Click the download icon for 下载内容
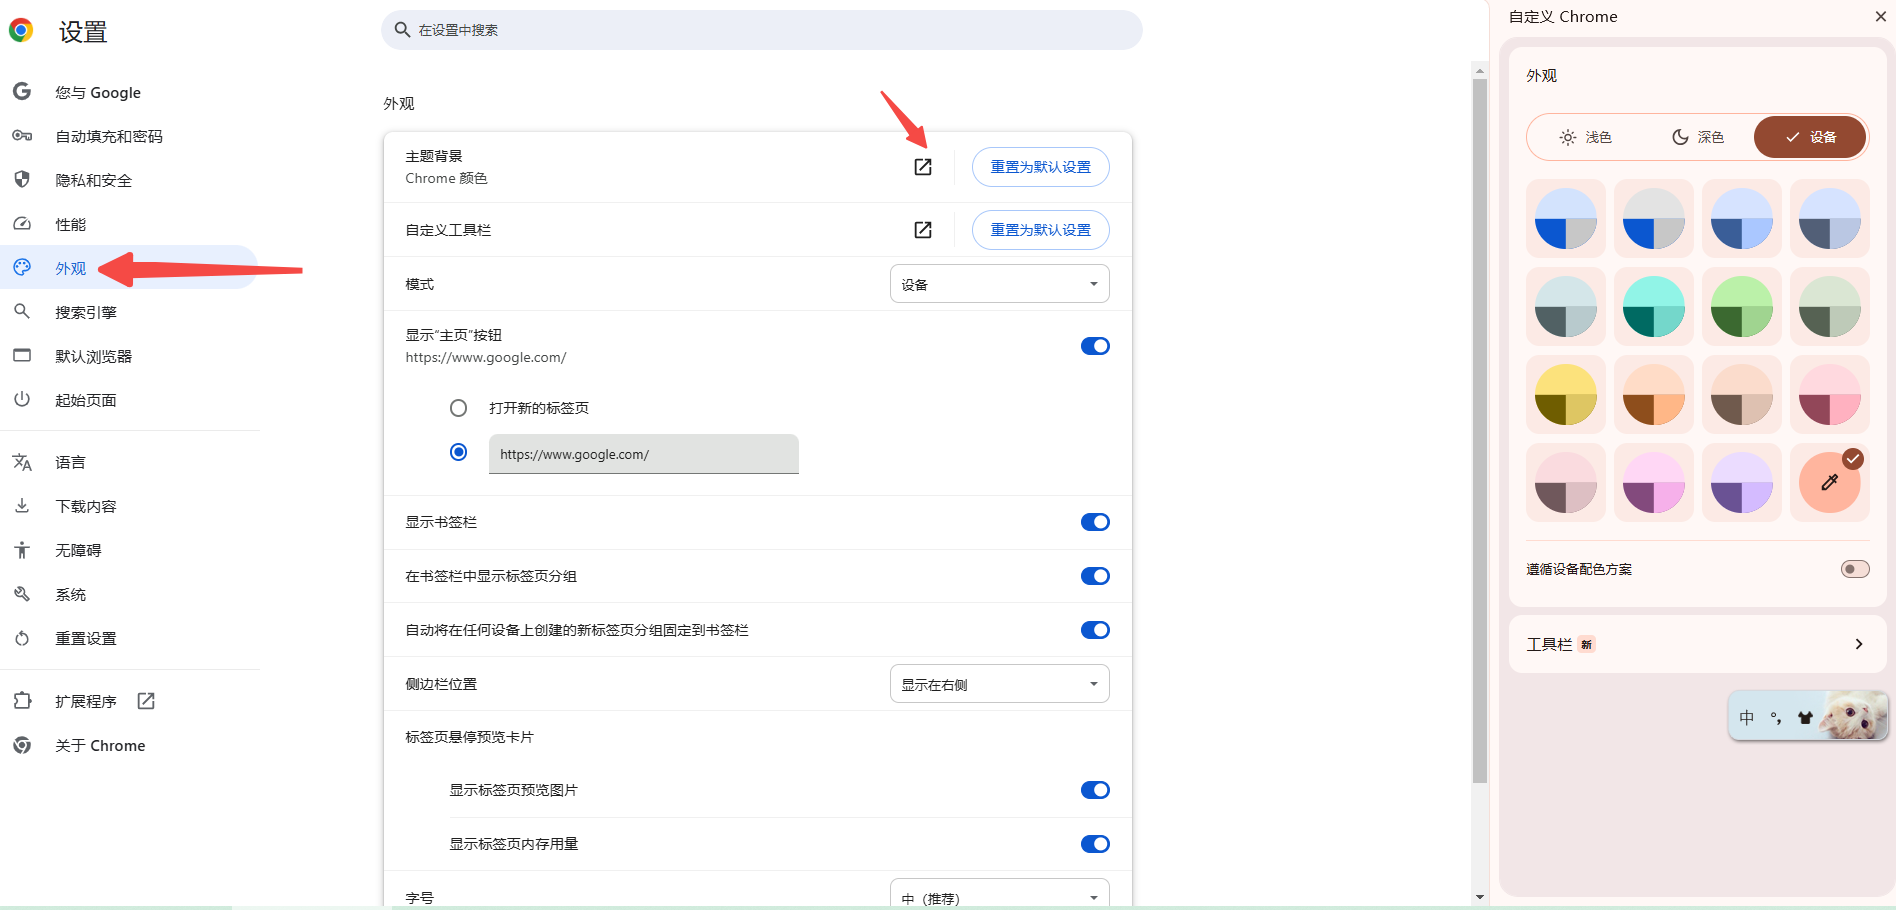The image size is (1896, 910). click(x=22, y=506)
